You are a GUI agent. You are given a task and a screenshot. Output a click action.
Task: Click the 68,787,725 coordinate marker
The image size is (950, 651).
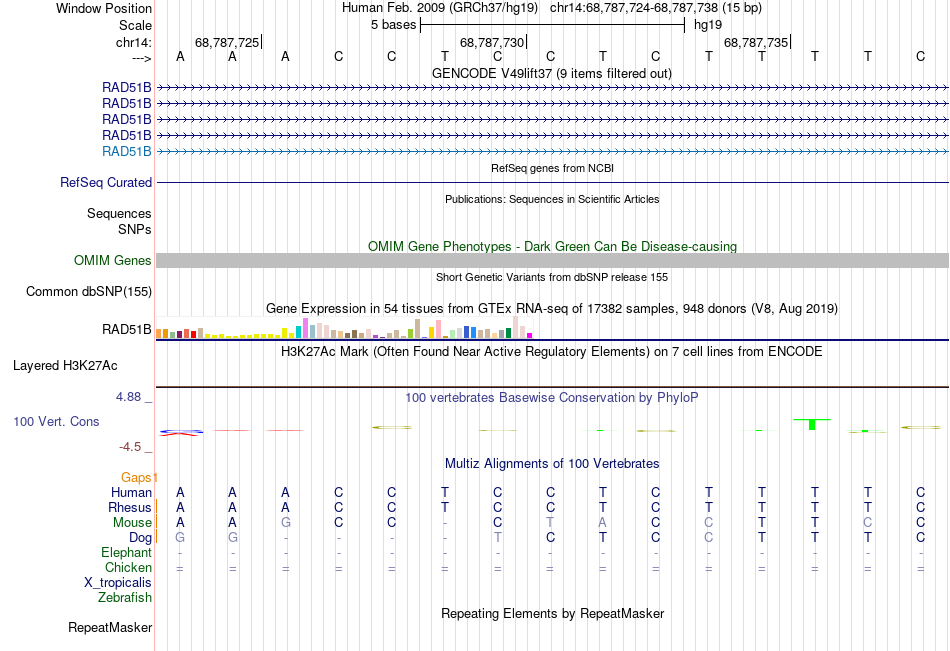point(227,42)
